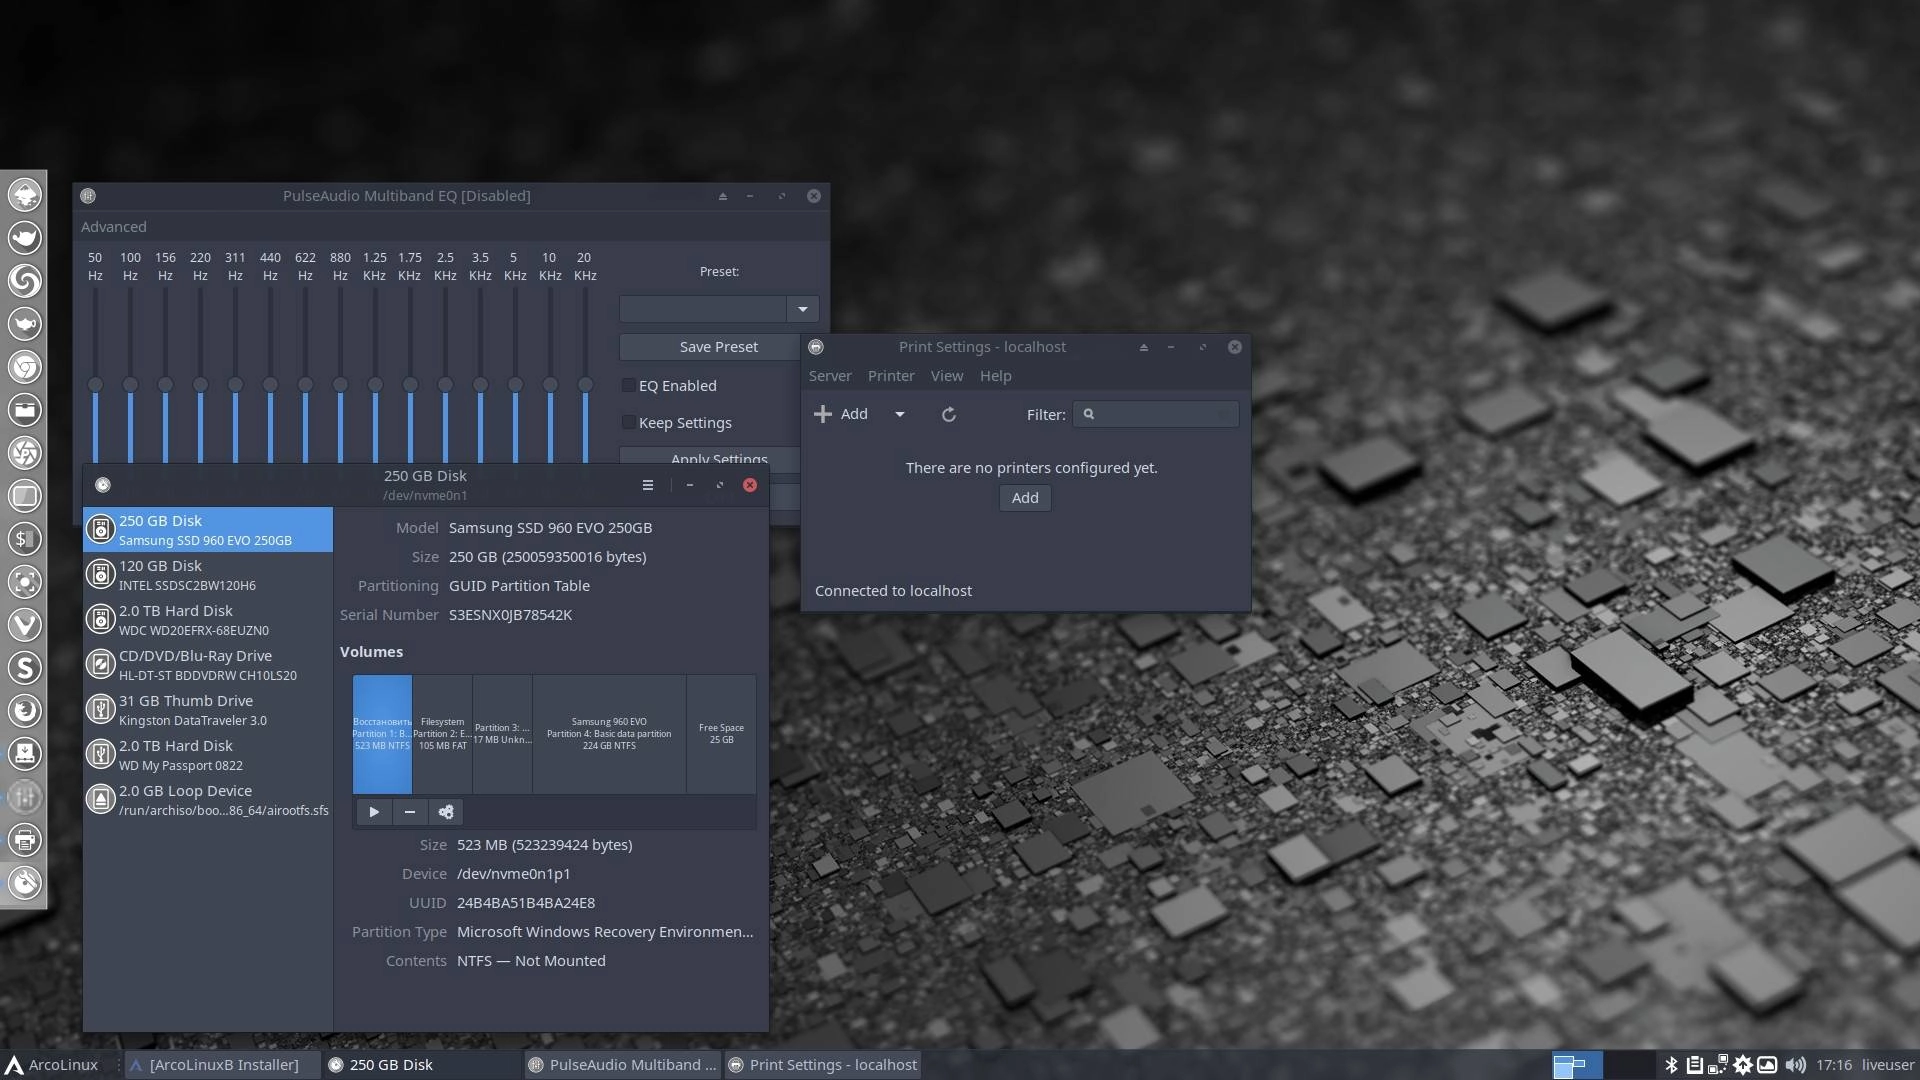
Task: Open the printer dock icon
Action: click(25, 840)
